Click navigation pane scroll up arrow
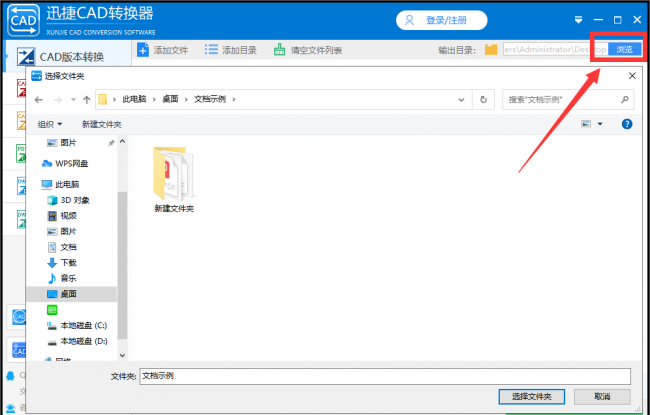 tap(122, 141)
